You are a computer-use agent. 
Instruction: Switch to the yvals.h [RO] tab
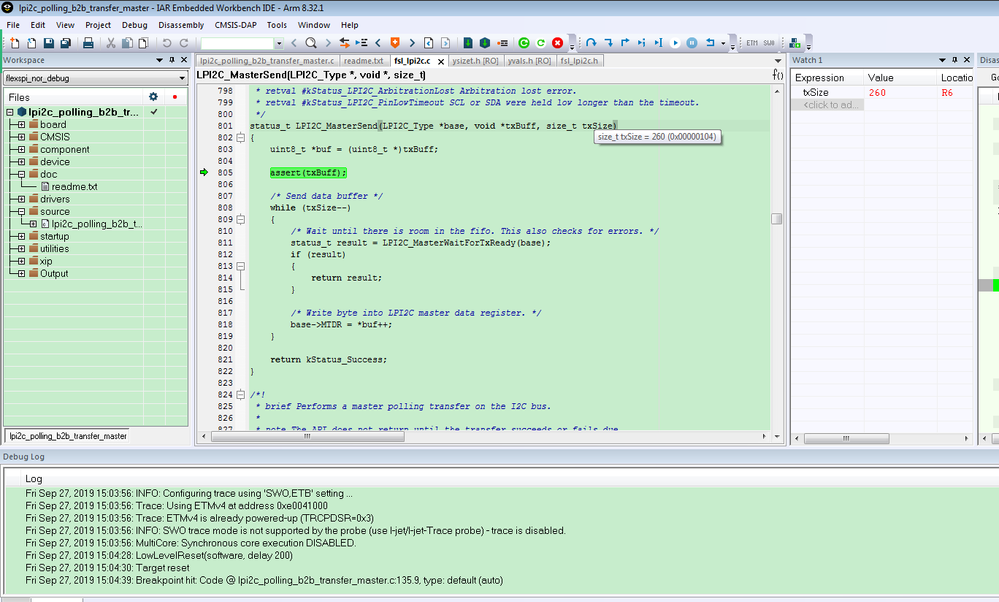(x=529, y=61)
